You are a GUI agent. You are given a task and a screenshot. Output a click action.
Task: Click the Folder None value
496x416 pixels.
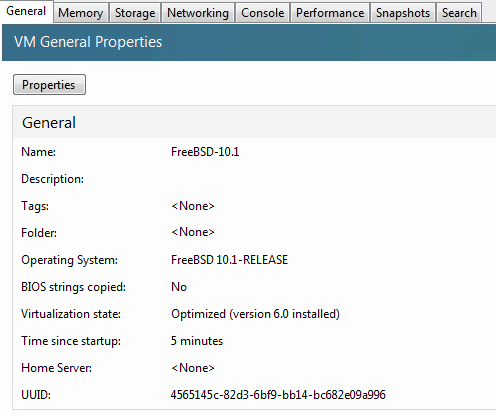(x=193, y=232)
